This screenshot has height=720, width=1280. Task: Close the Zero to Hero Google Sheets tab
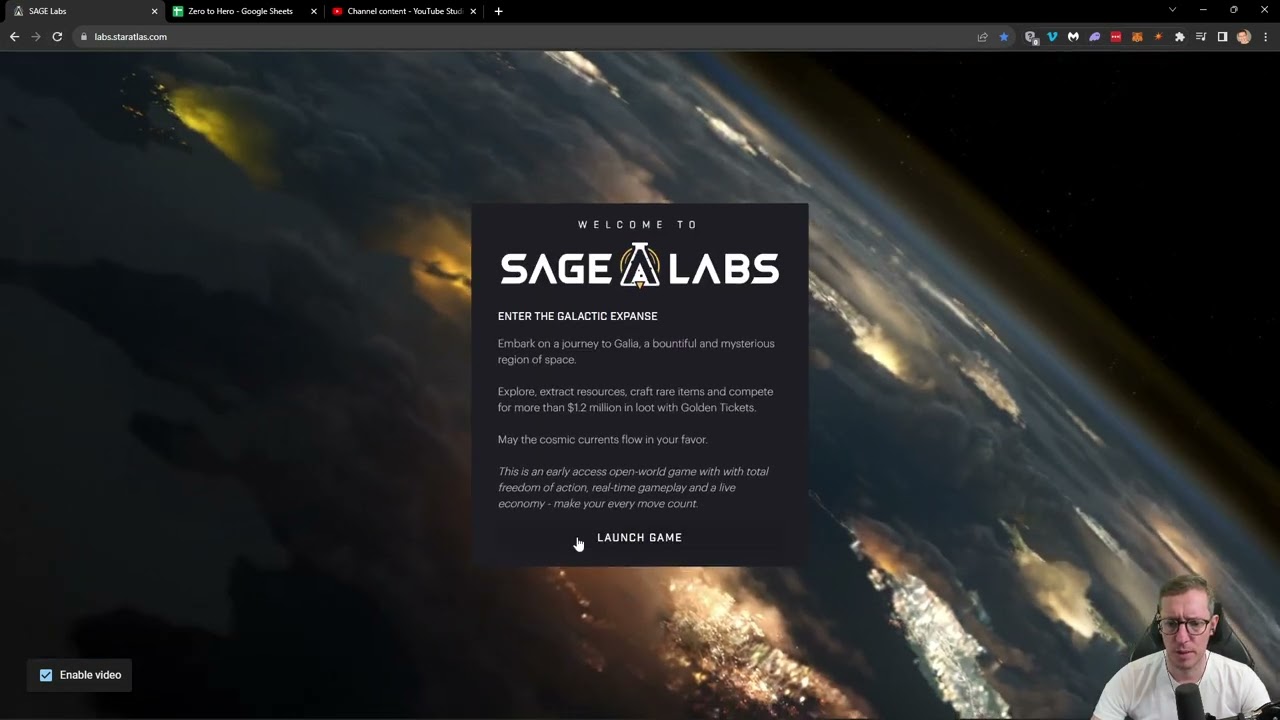click(x=313, y=11)
